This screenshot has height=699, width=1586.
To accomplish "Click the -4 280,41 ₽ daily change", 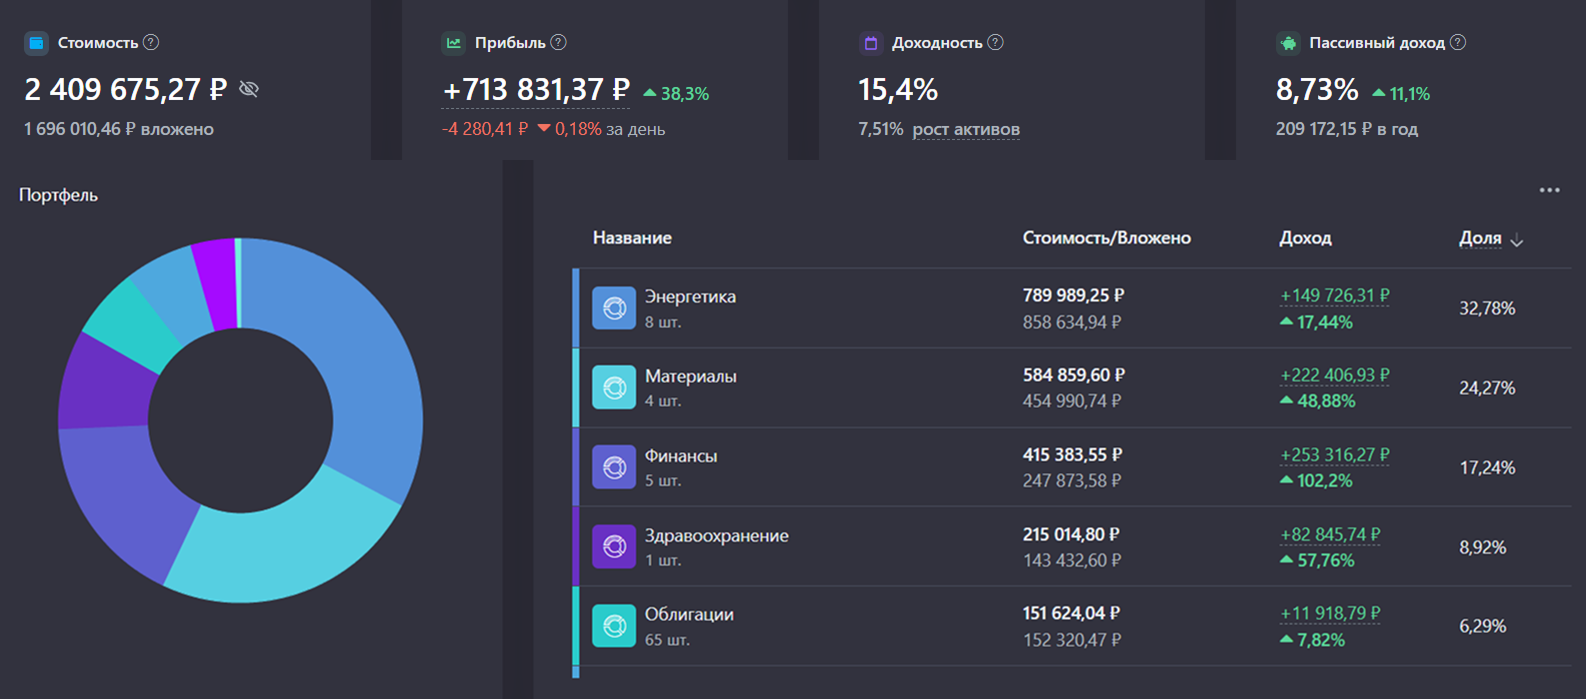I will click(x=485, y=129).
